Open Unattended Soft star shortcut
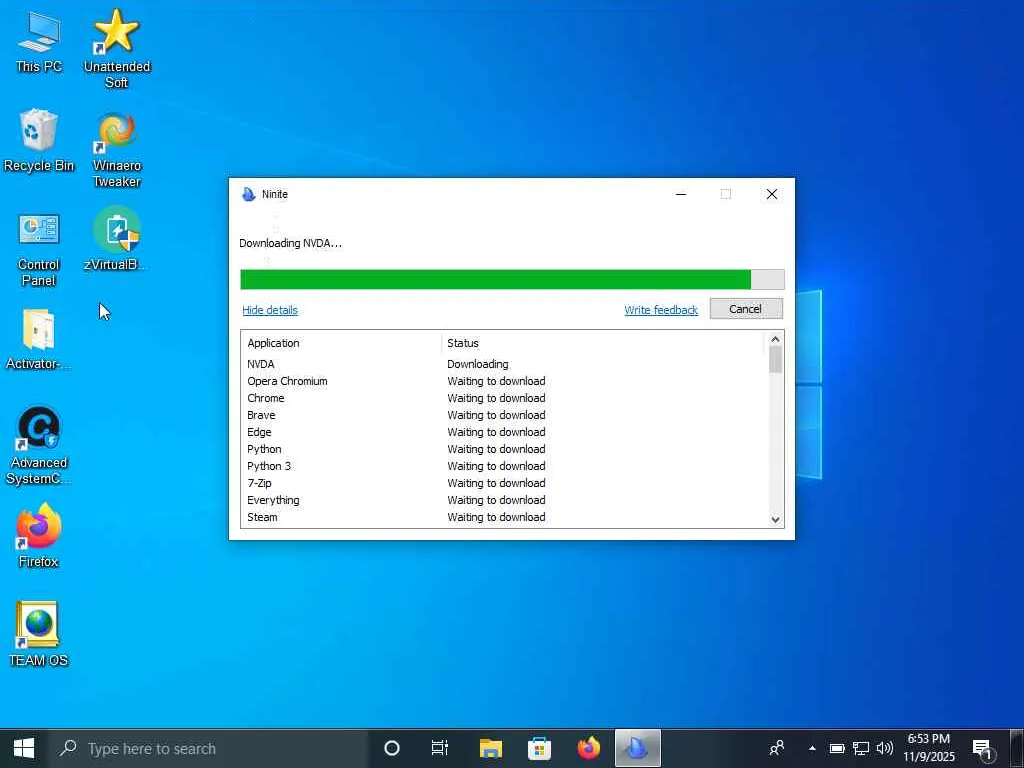This screenshot has width=1024, height=768. (116, 48)
